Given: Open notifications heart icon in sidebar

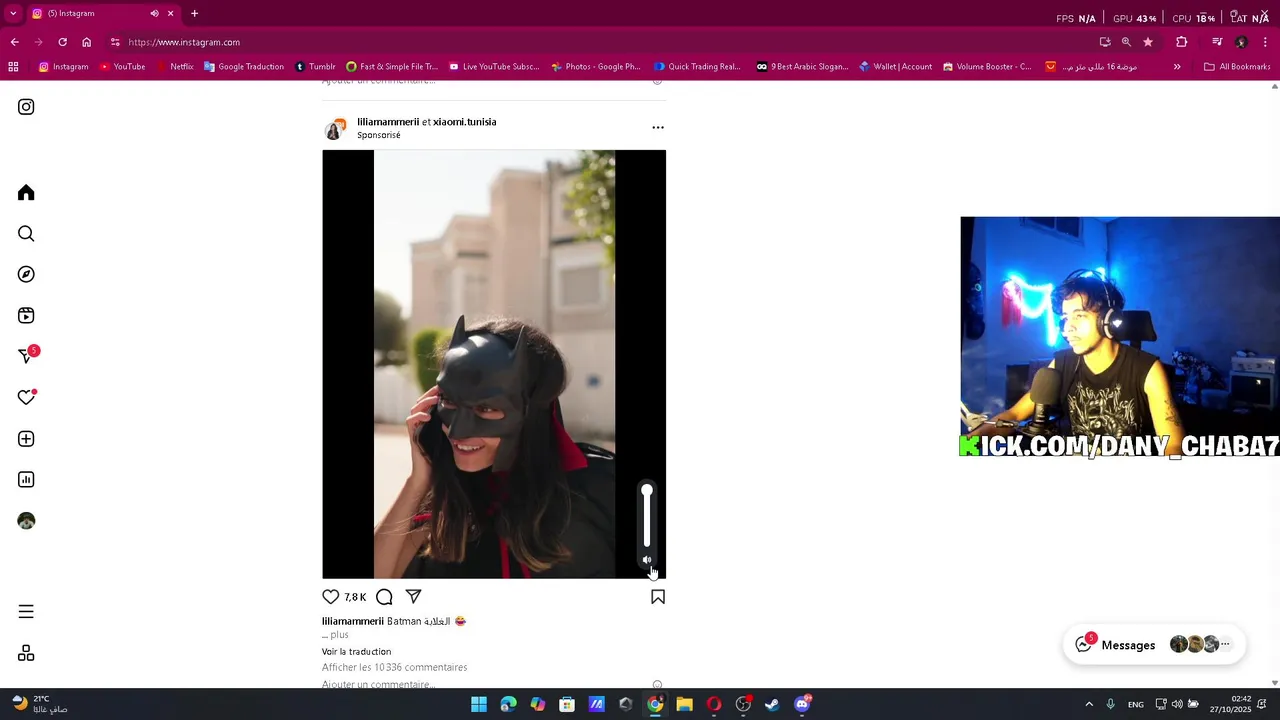Looking at the screenshot, I should (x=26, y=397).
